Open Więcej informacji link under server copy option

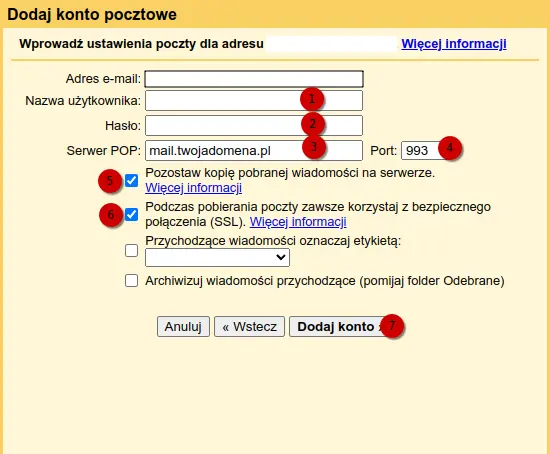coord(194,188)
